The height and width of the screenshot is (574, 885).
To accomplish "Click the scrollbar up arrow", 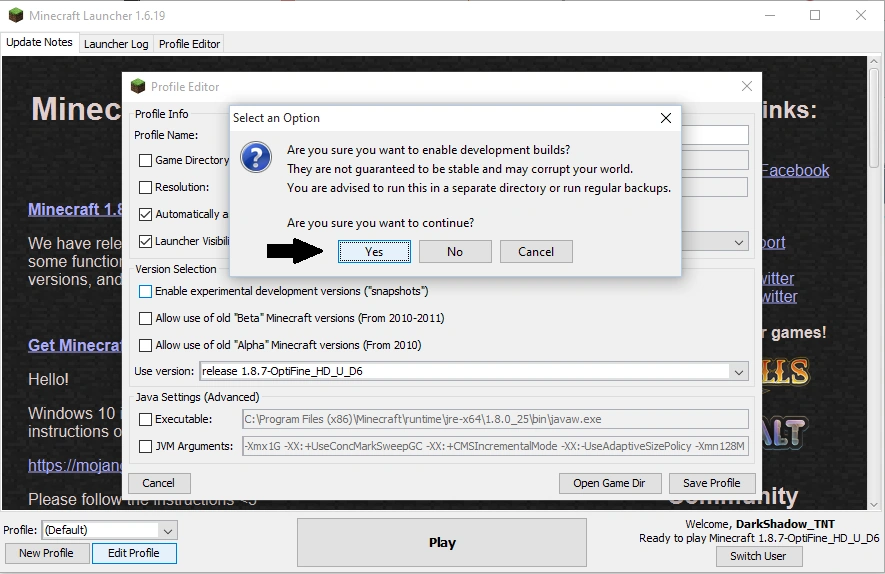I will [874, 62].
